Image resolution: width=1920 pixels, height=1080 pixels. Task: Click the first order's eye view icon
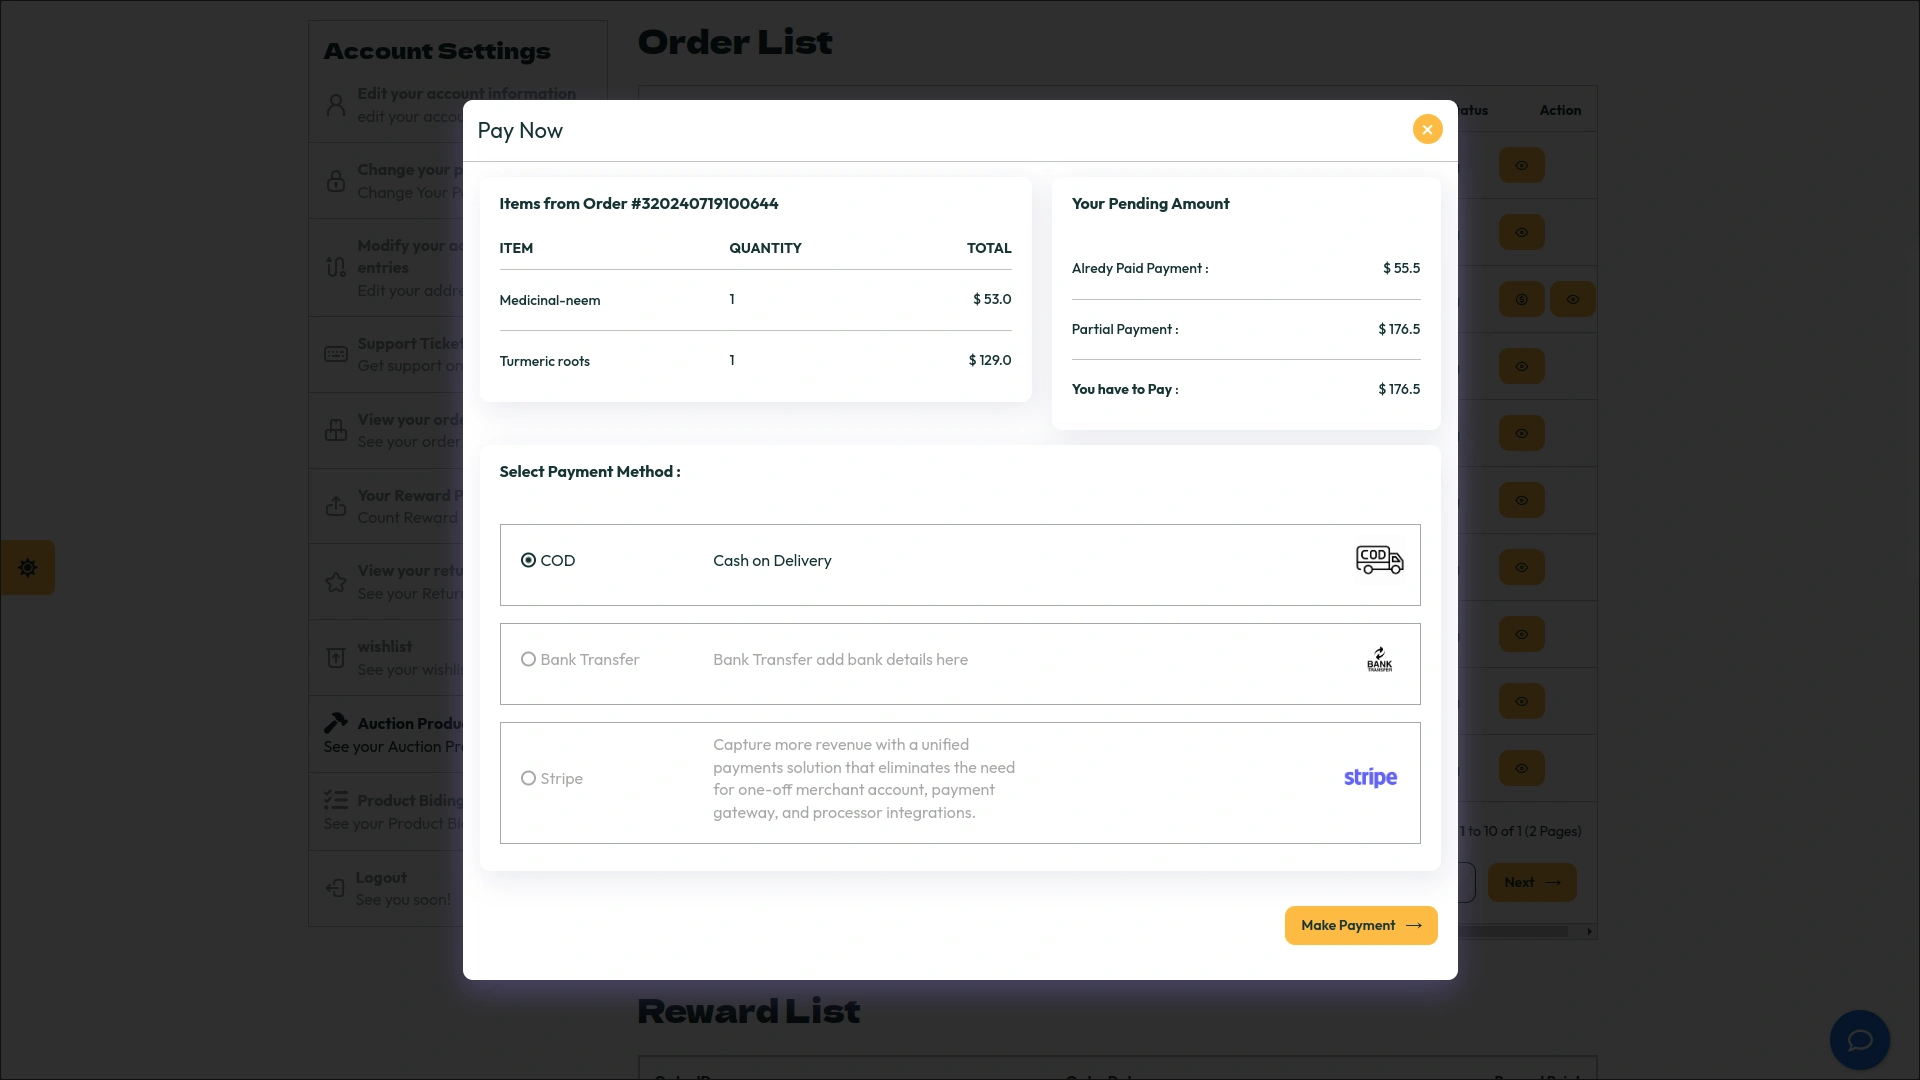click(1521, 166)
